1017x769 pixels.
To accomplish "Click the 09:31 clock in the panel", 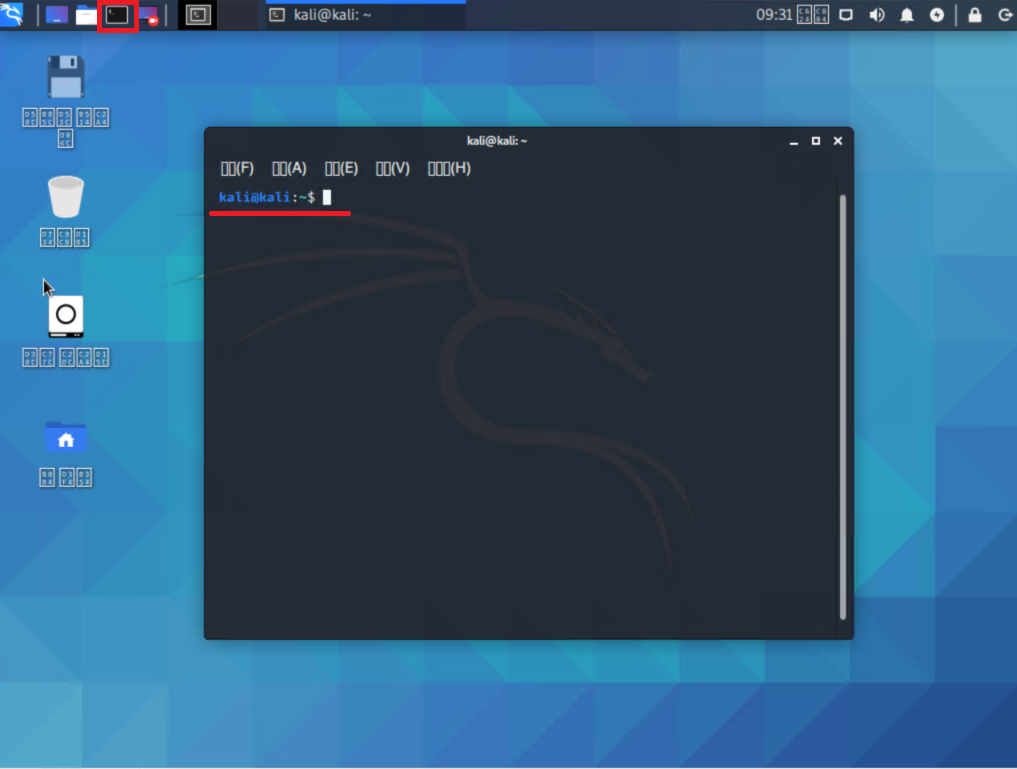I will click(774, 15).
